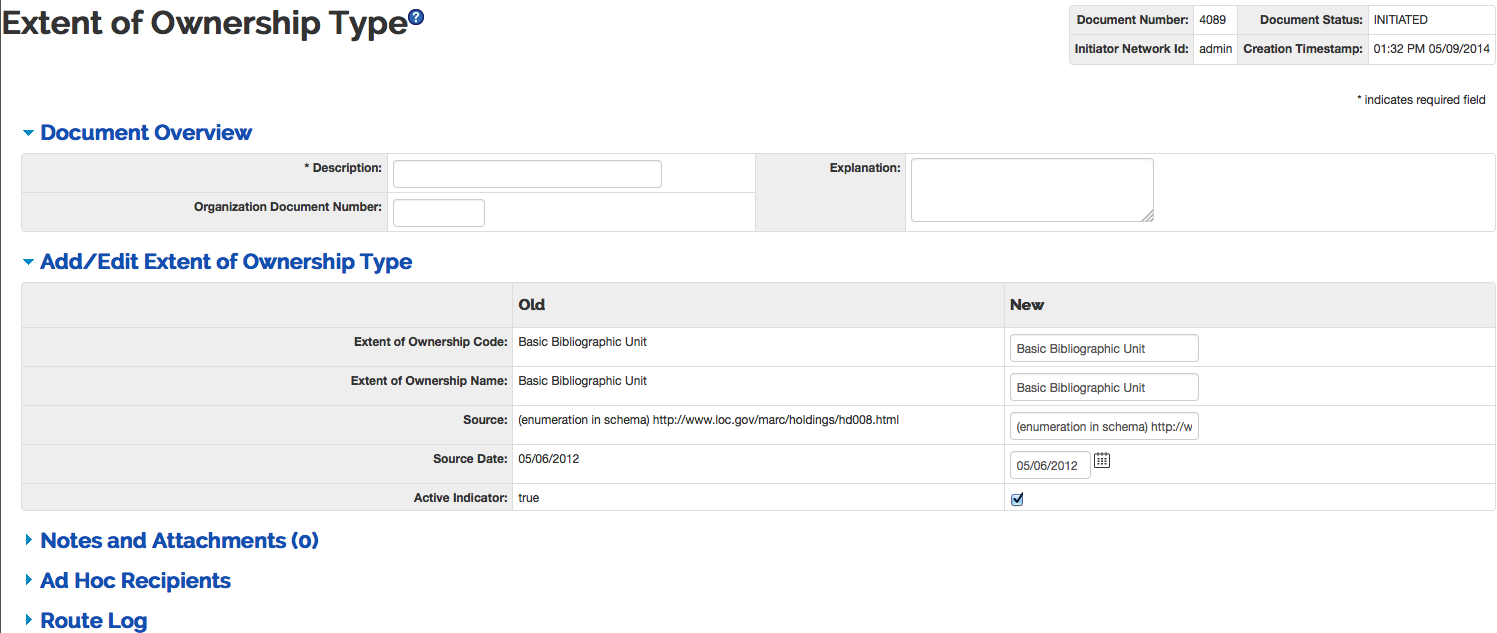Image resolution: width=1497 pixels, height=633 pixels.
Task: Expand Route Log using its triangle
Action: coord(28,621)
